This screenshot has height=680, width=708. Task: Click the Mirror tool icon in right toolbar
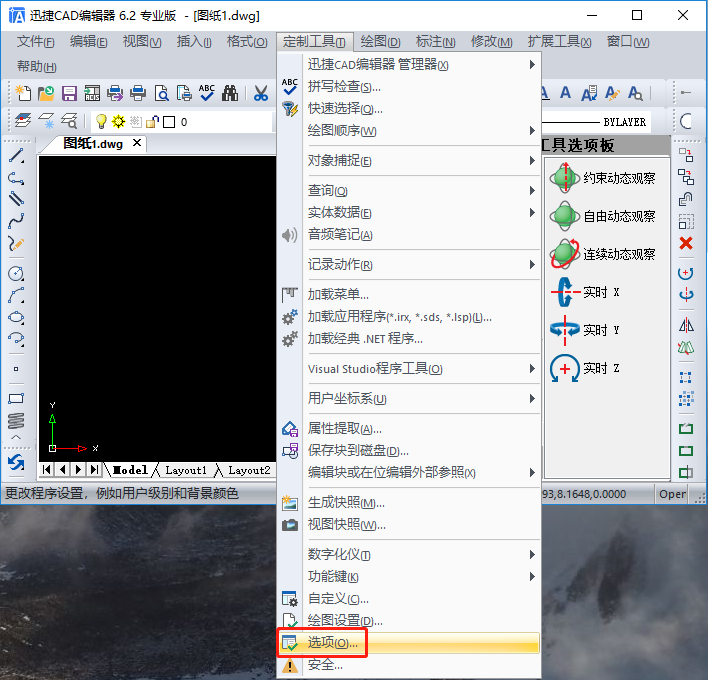[686, 325]
